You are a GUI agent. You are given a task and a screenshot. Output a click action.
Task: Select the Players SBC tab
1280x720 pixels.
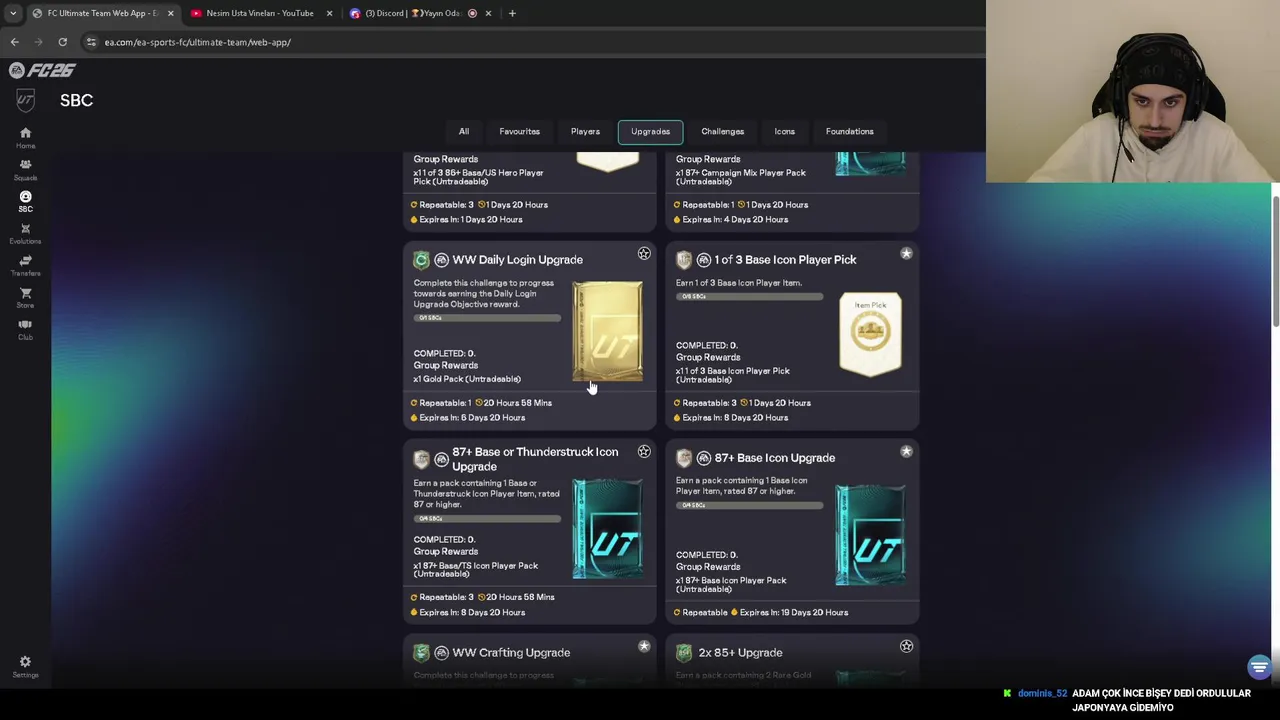tap(585, 131)
